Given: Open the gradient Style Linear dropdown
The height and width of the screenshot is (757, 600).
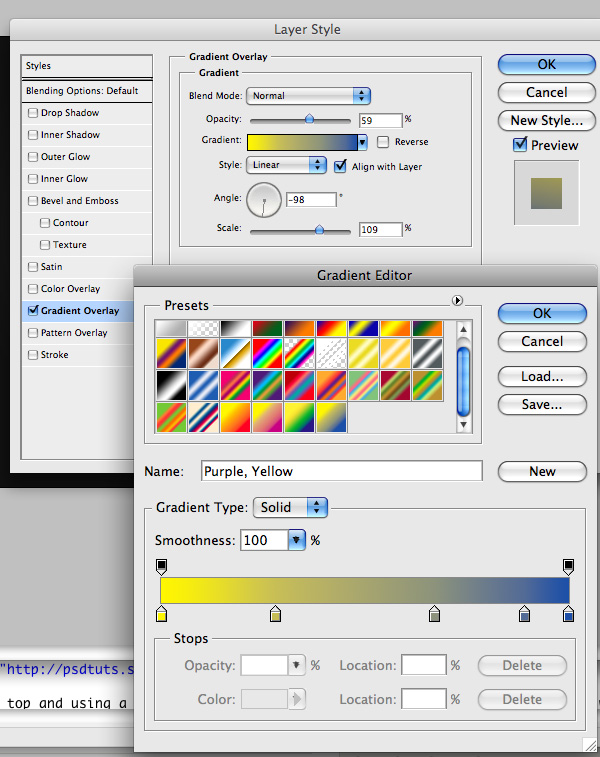Looking at the screenshot, I should 287,165.
